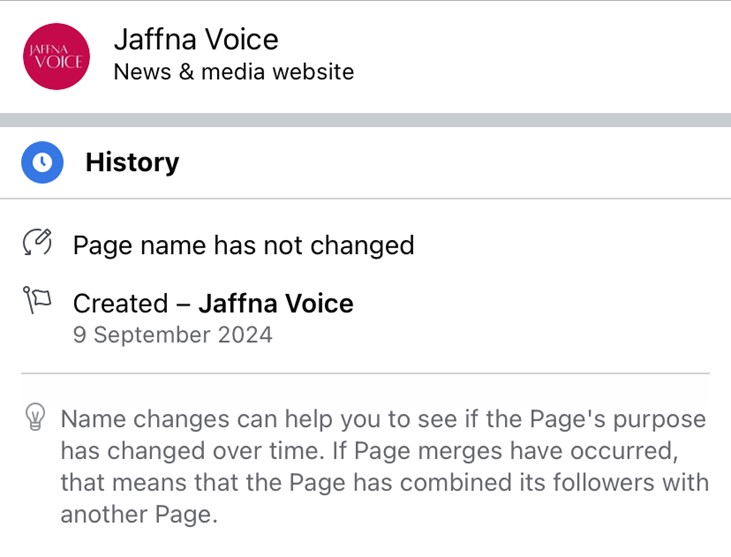
Task: Tap the News & media website category
Action: point(234,72)
